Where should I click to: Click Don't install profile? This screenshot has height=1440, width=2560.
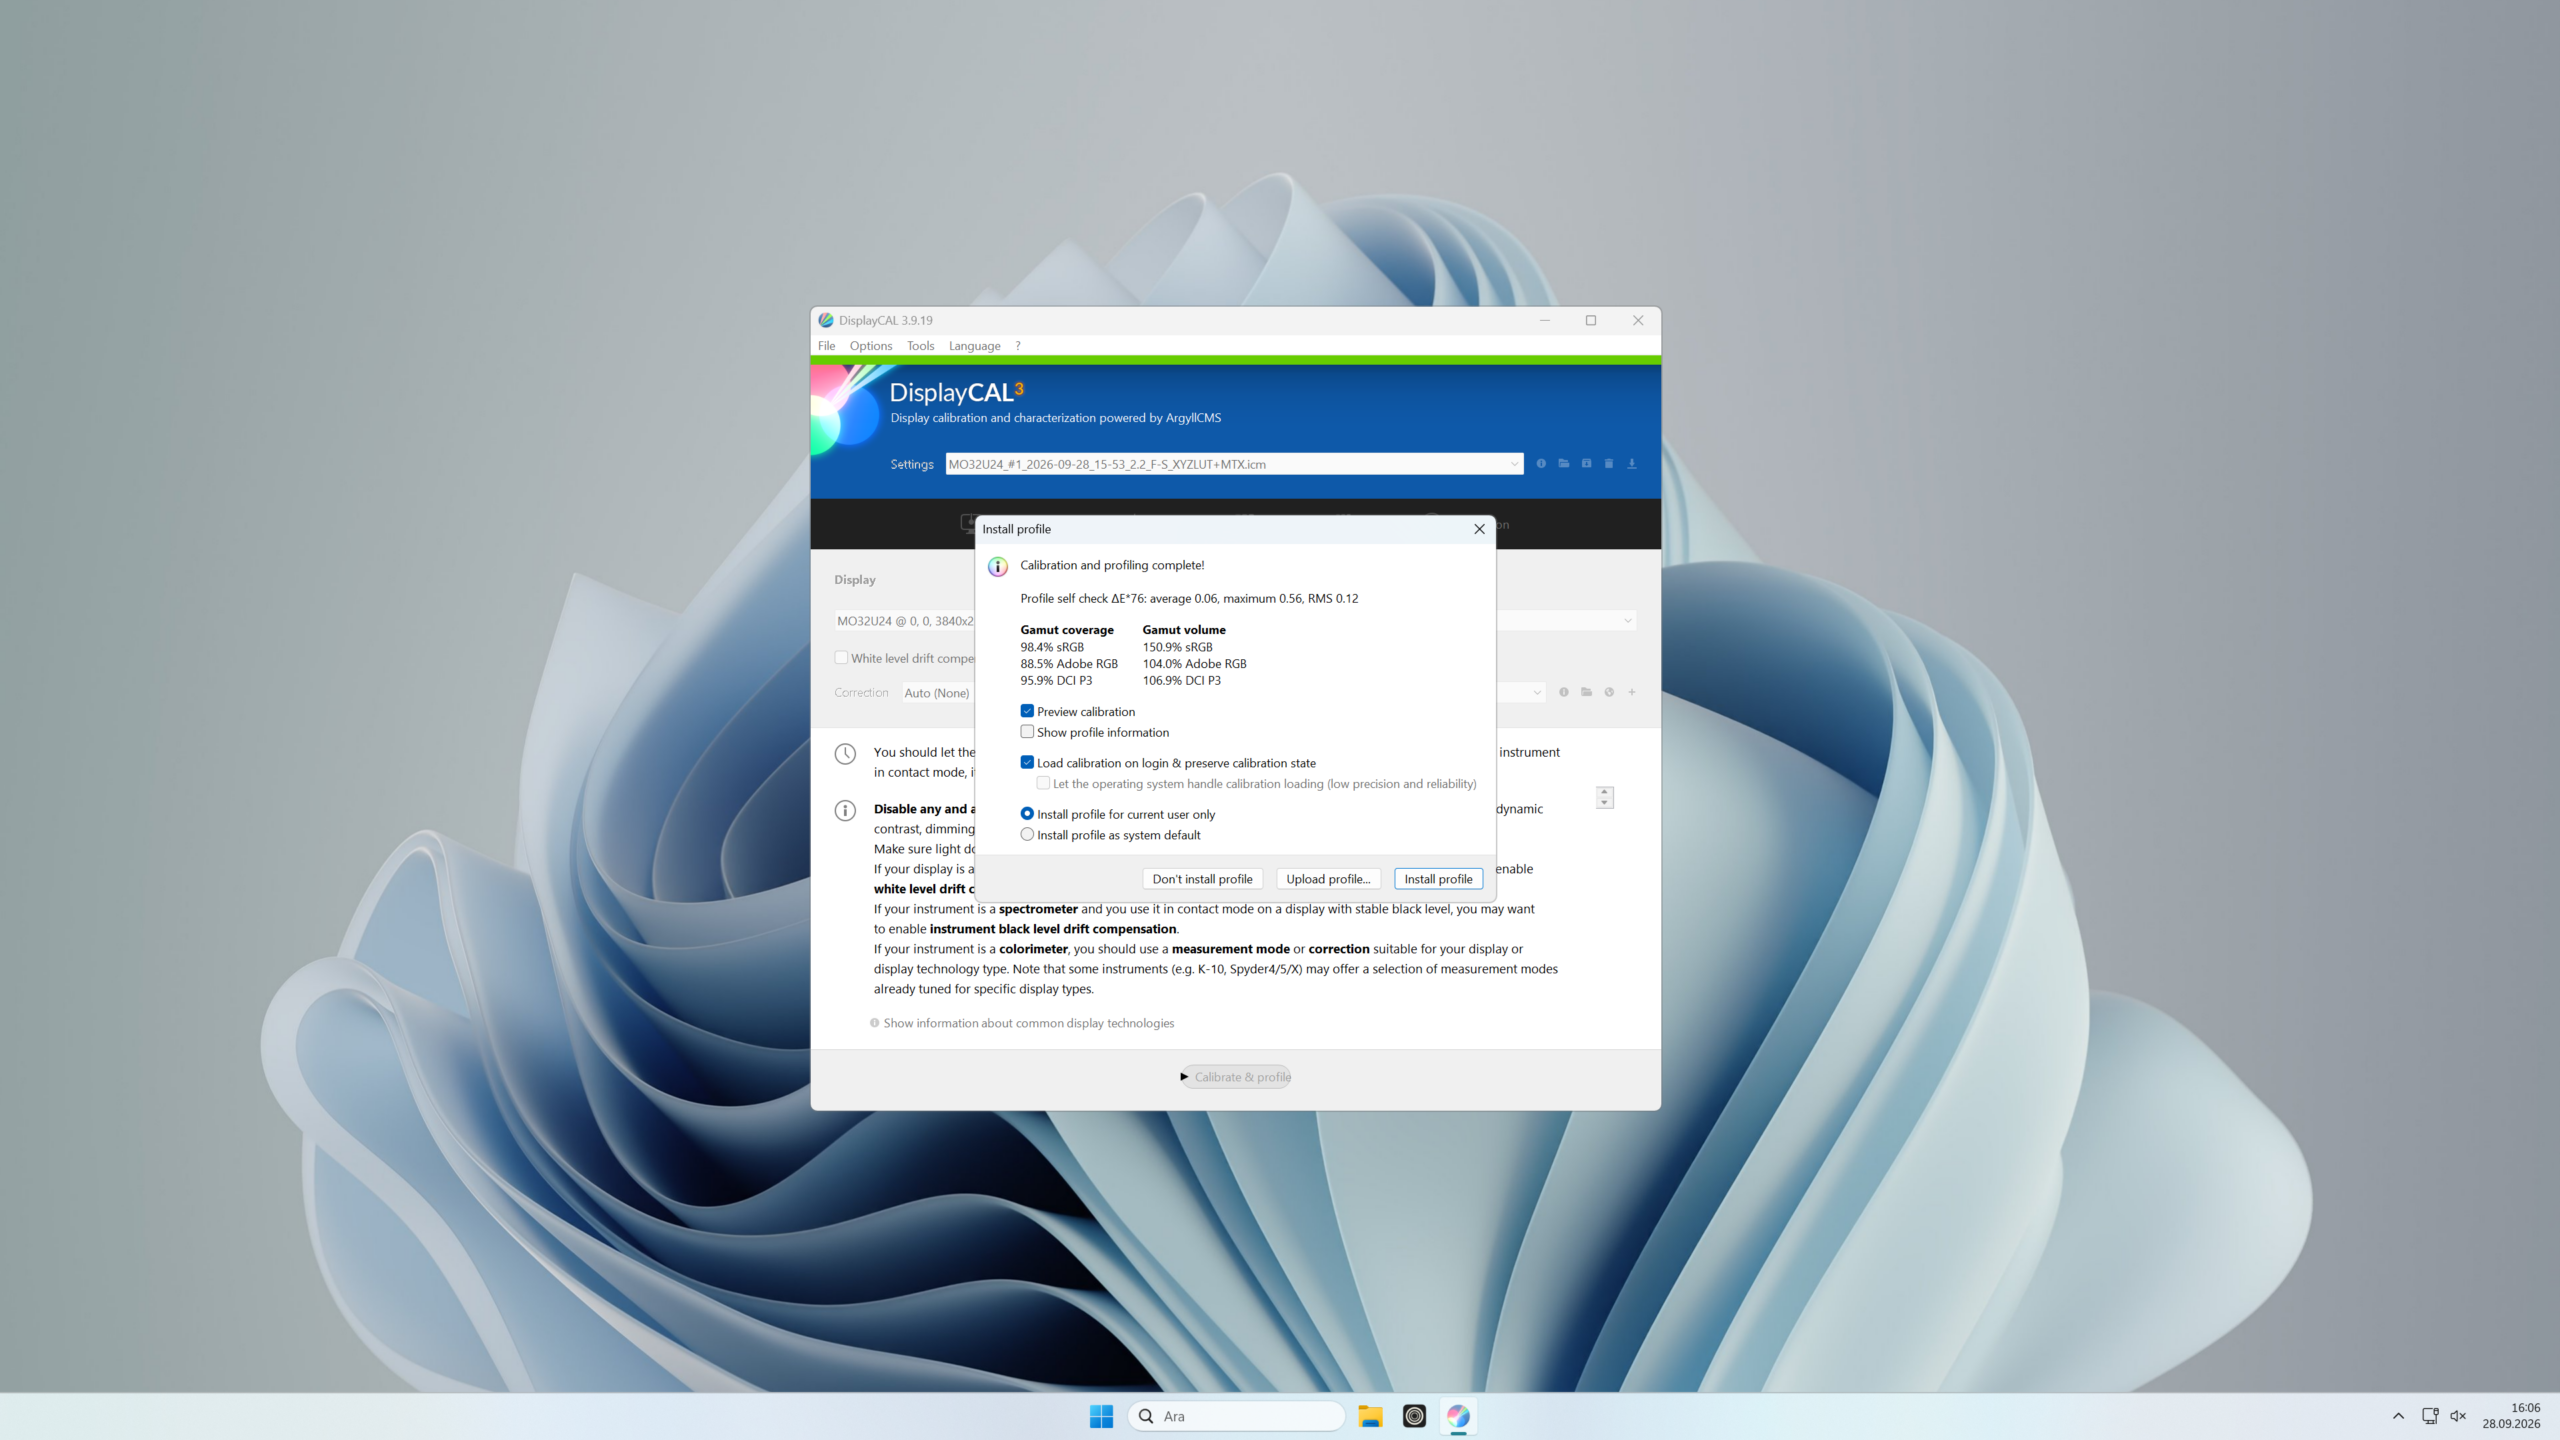click(x=1202, y=879)
